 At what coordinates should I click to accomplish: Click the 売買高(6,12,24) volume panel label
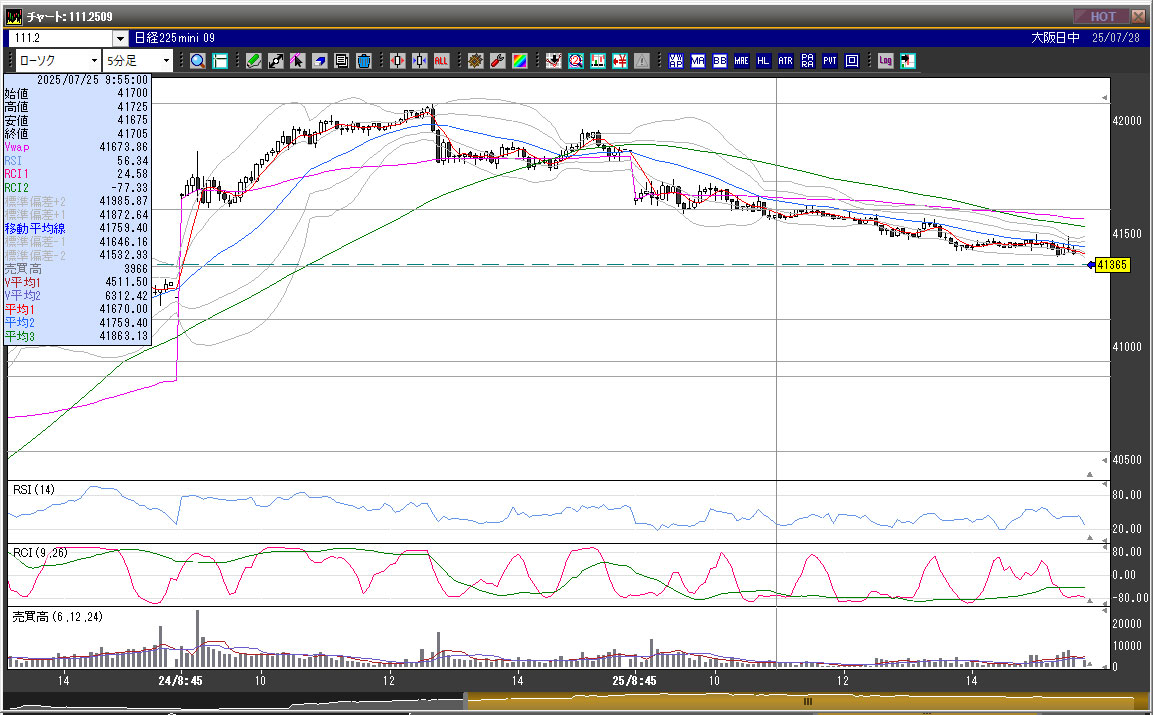click(57, 617)
